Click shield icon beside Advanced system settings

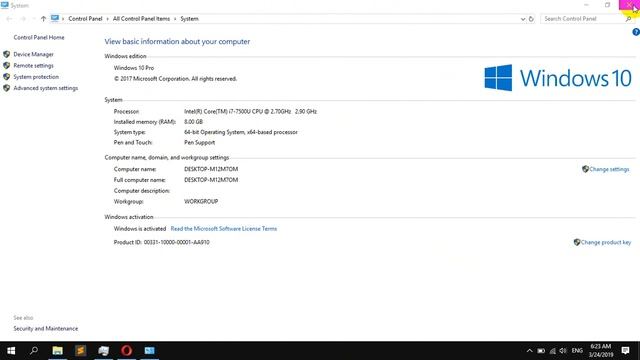(7, 88)
